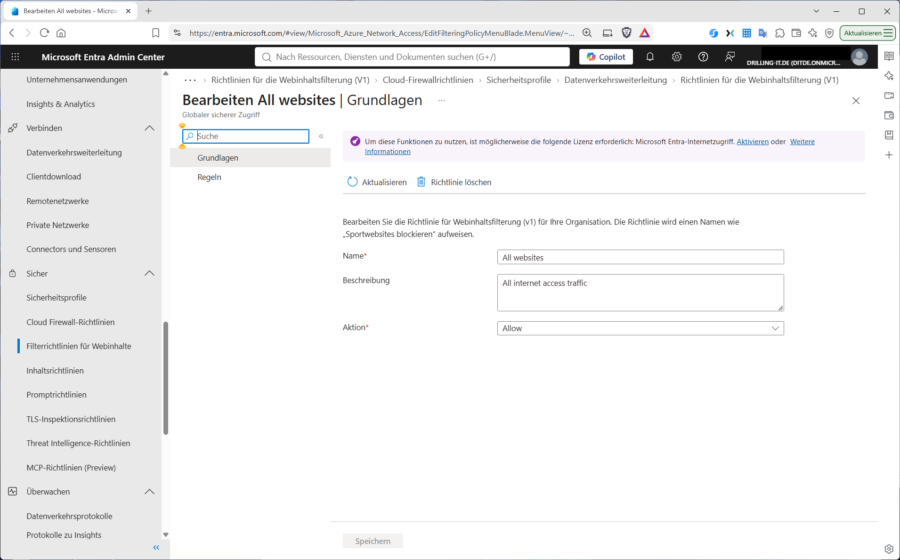Viewport: 900px width, 560px height.
Task: Click Cloud-Firewallrichtlinien in the breadcrumb
Action: point(428,80)
